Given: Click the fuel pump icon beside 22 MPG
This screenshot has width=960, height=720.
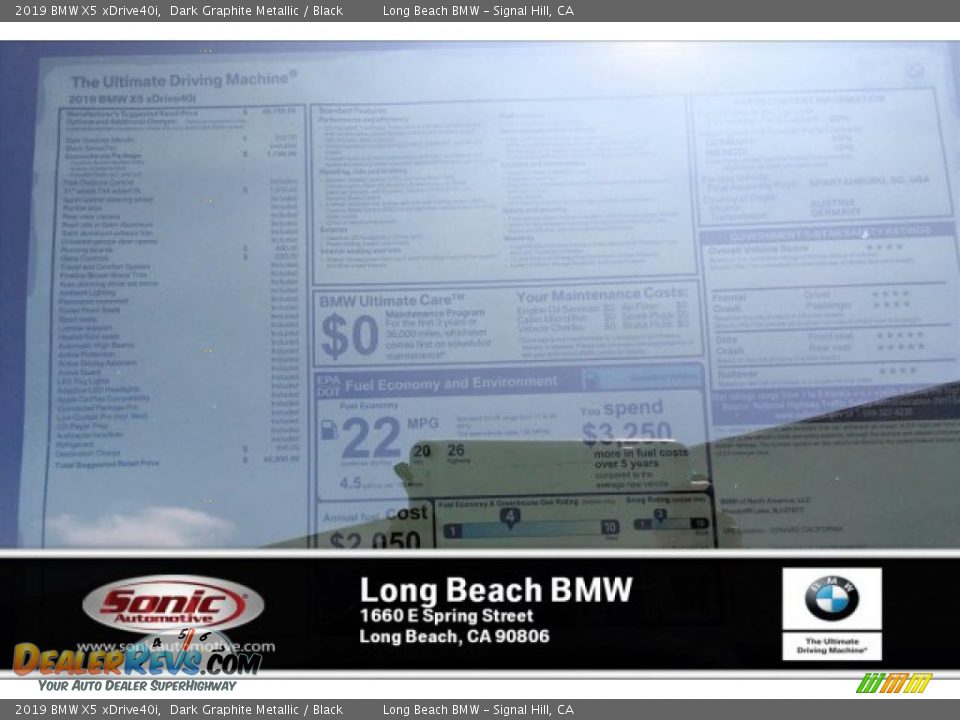Looking at the screenshot, I should (328, 431).
